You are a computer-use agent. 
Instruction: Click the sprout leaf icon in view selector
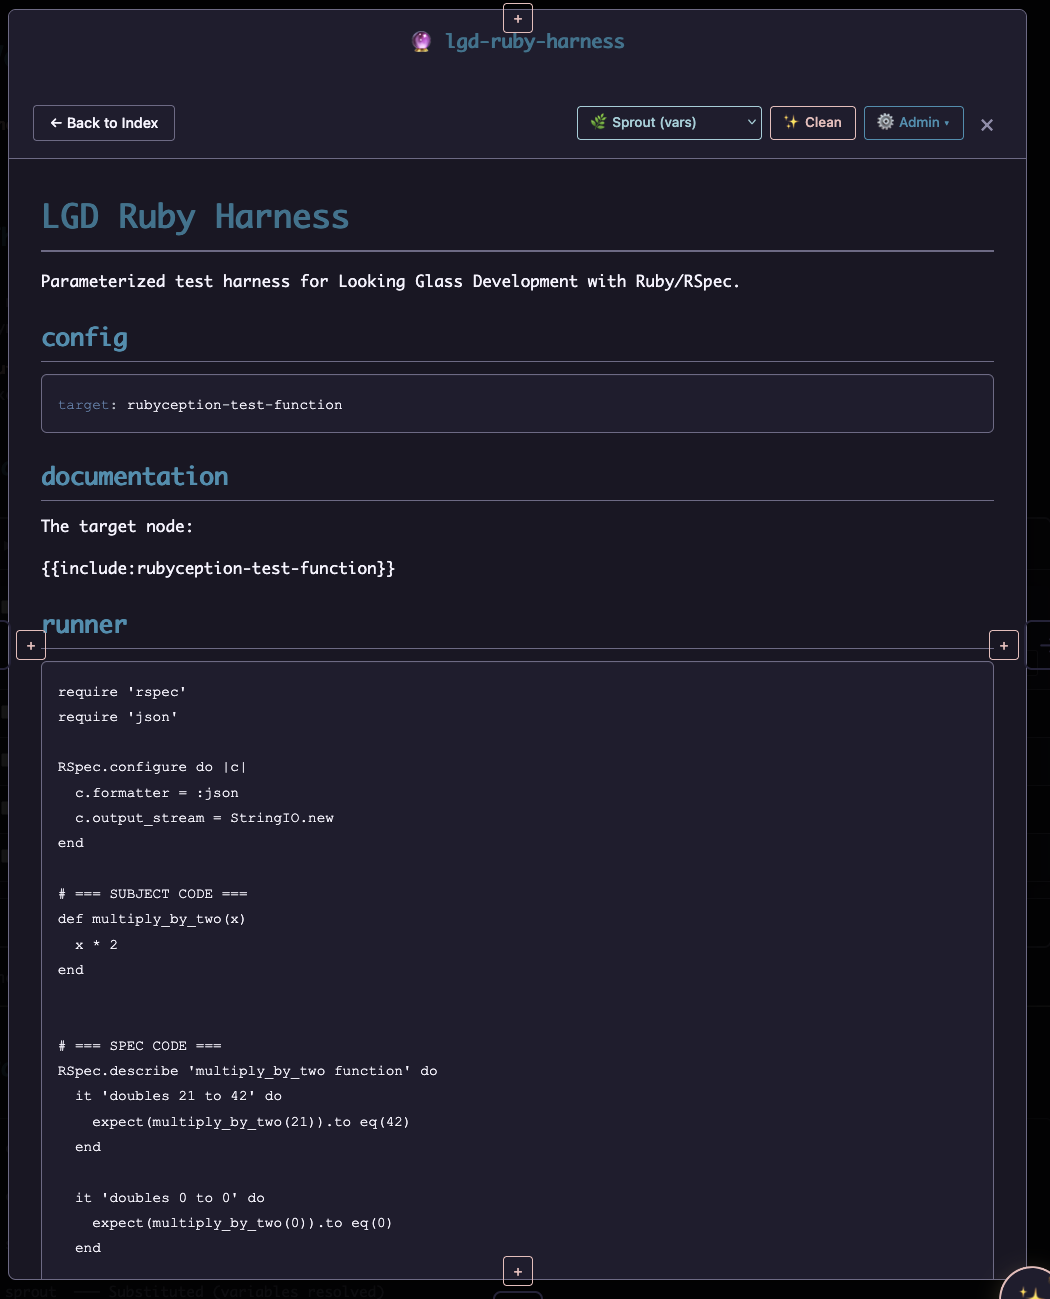[598, 122]
